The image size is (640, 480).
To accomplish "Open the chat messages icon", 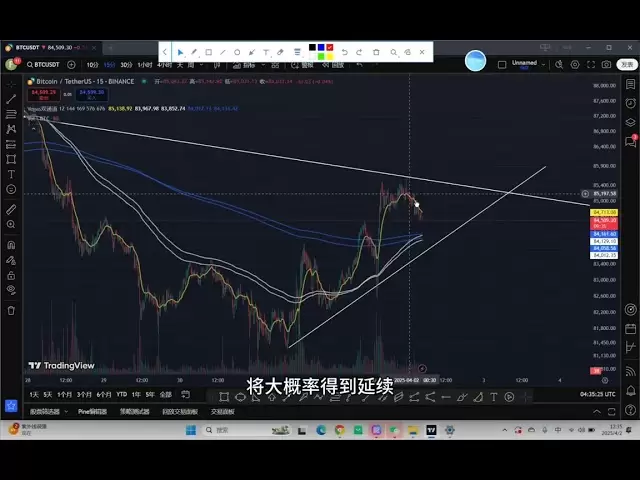I will coord(631,141).
